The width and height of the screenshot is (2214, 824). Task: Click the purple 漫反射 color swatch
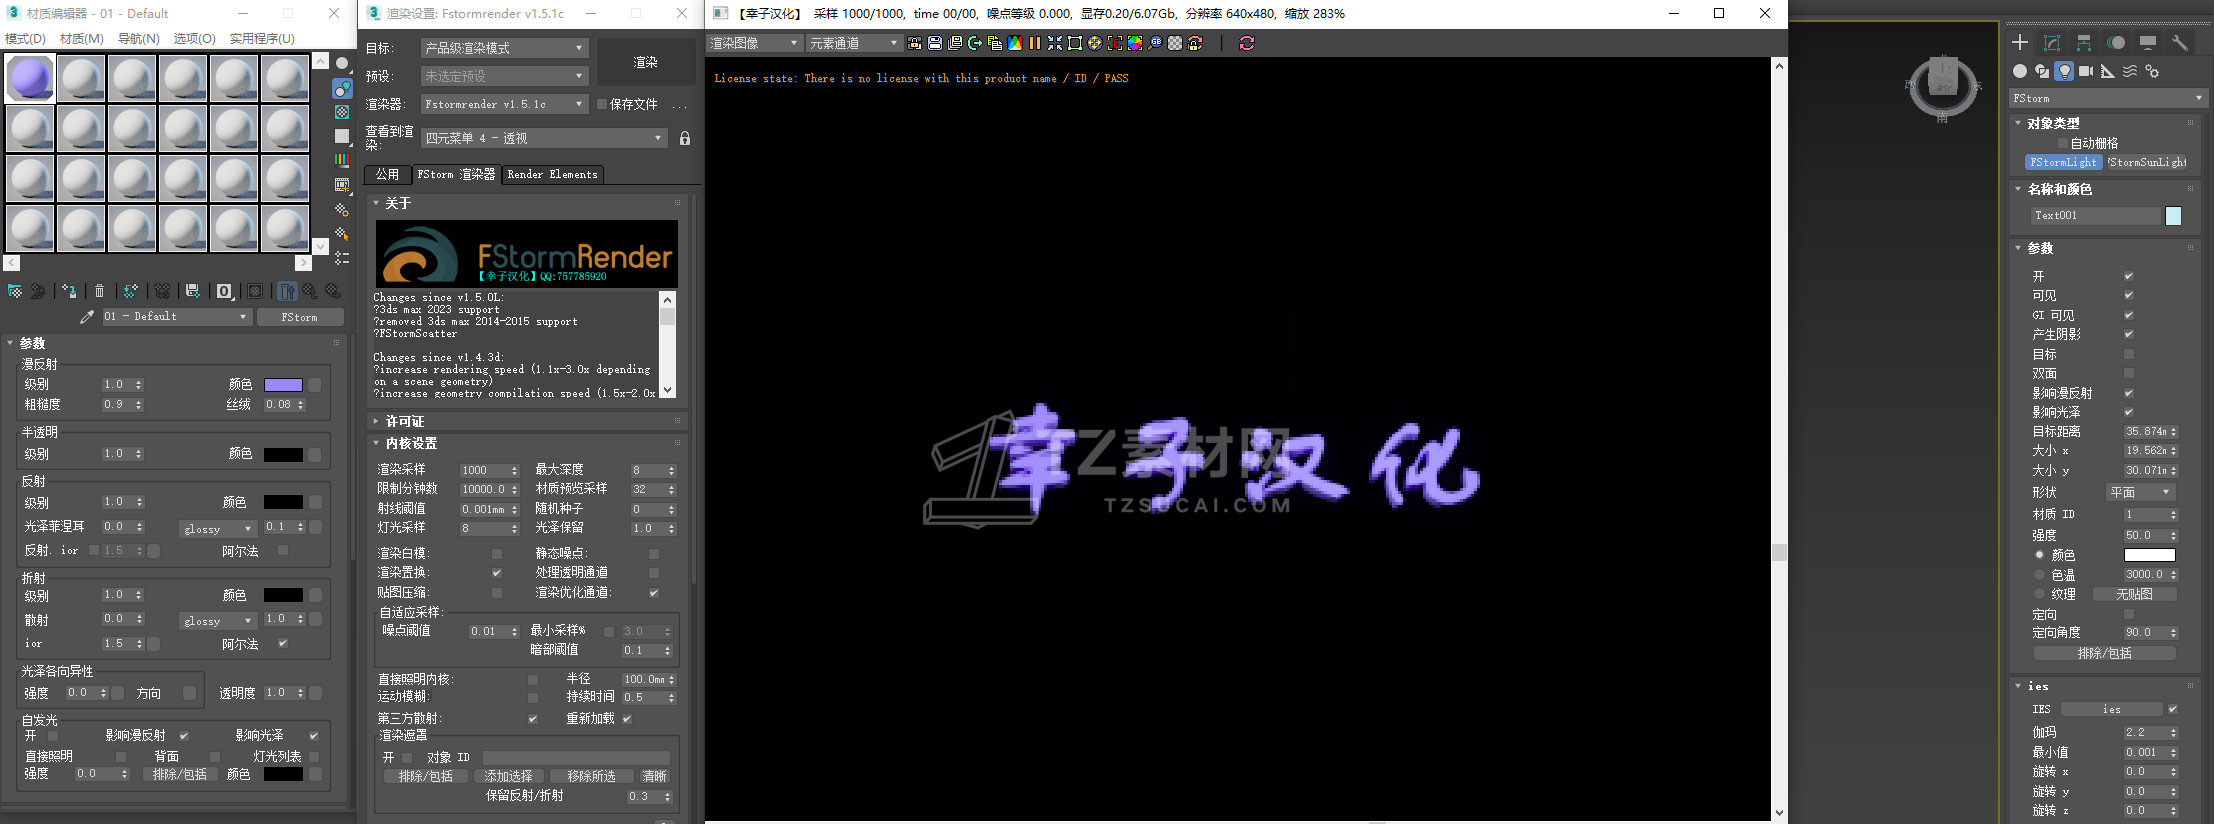[283, 385]
